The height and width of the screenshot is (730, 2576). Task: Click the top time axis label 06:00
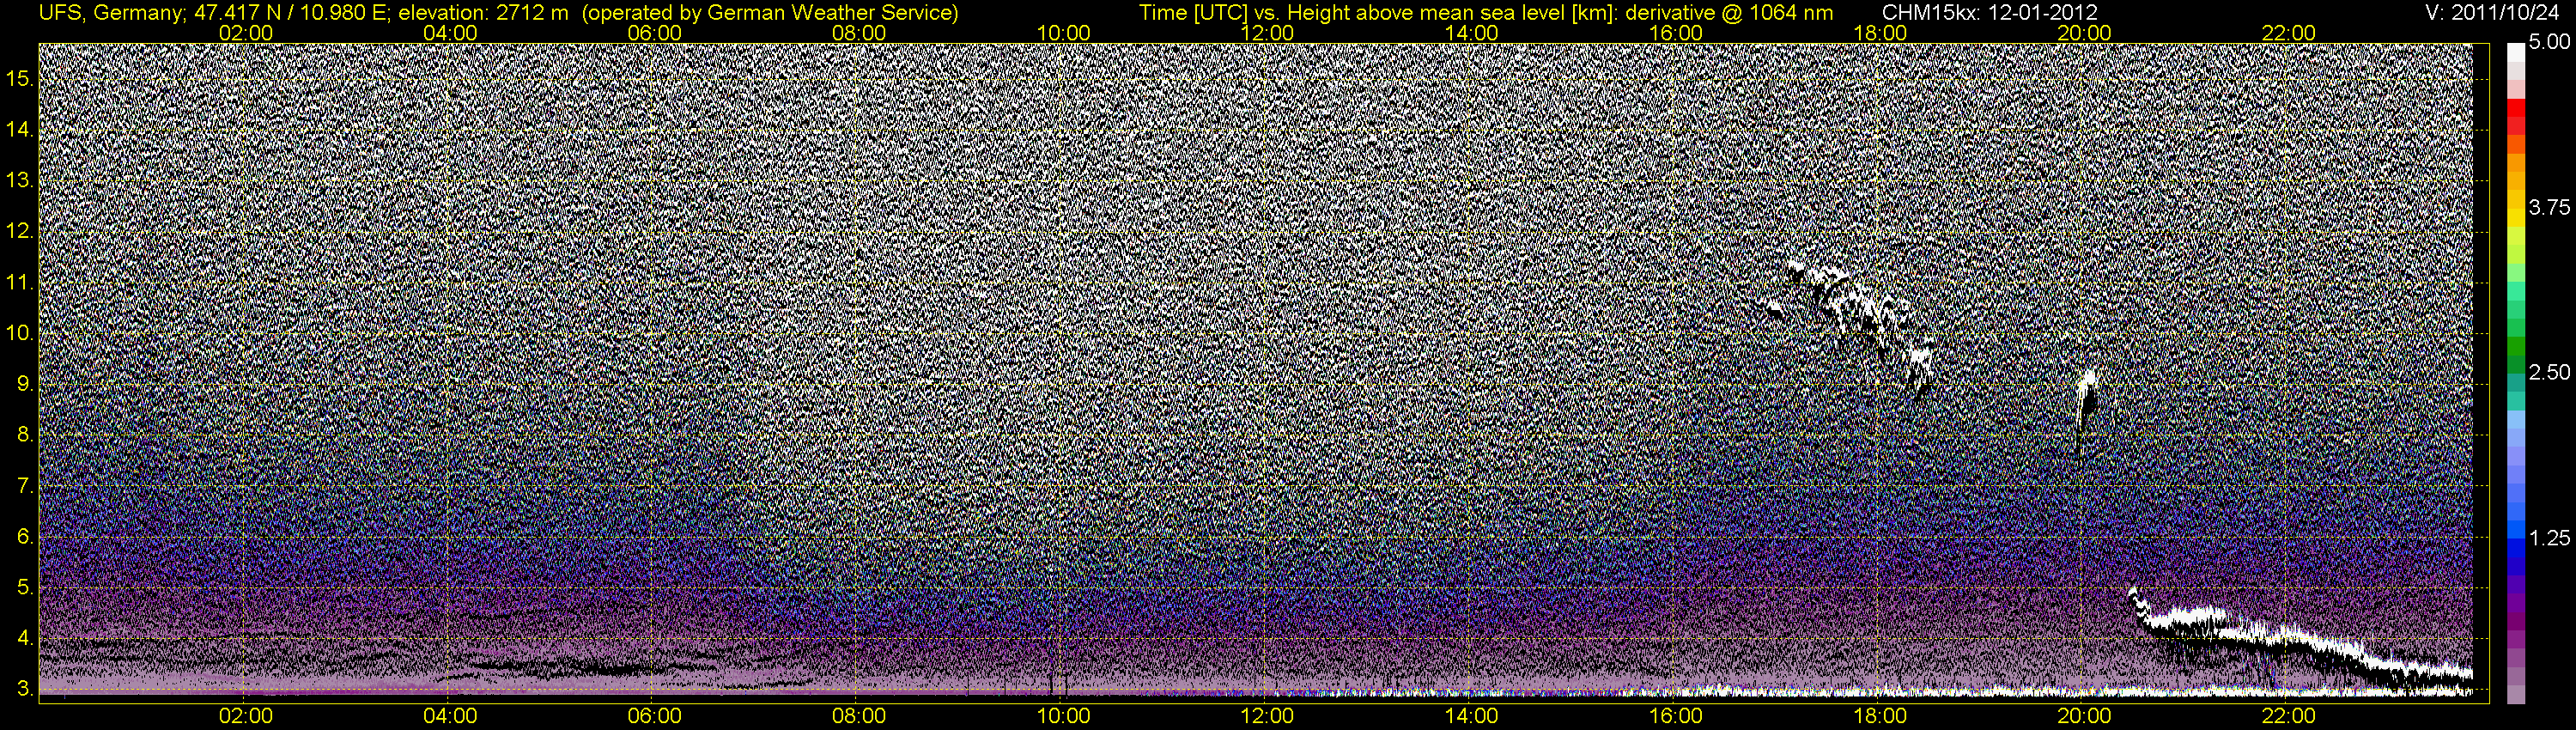click(655, 33)
